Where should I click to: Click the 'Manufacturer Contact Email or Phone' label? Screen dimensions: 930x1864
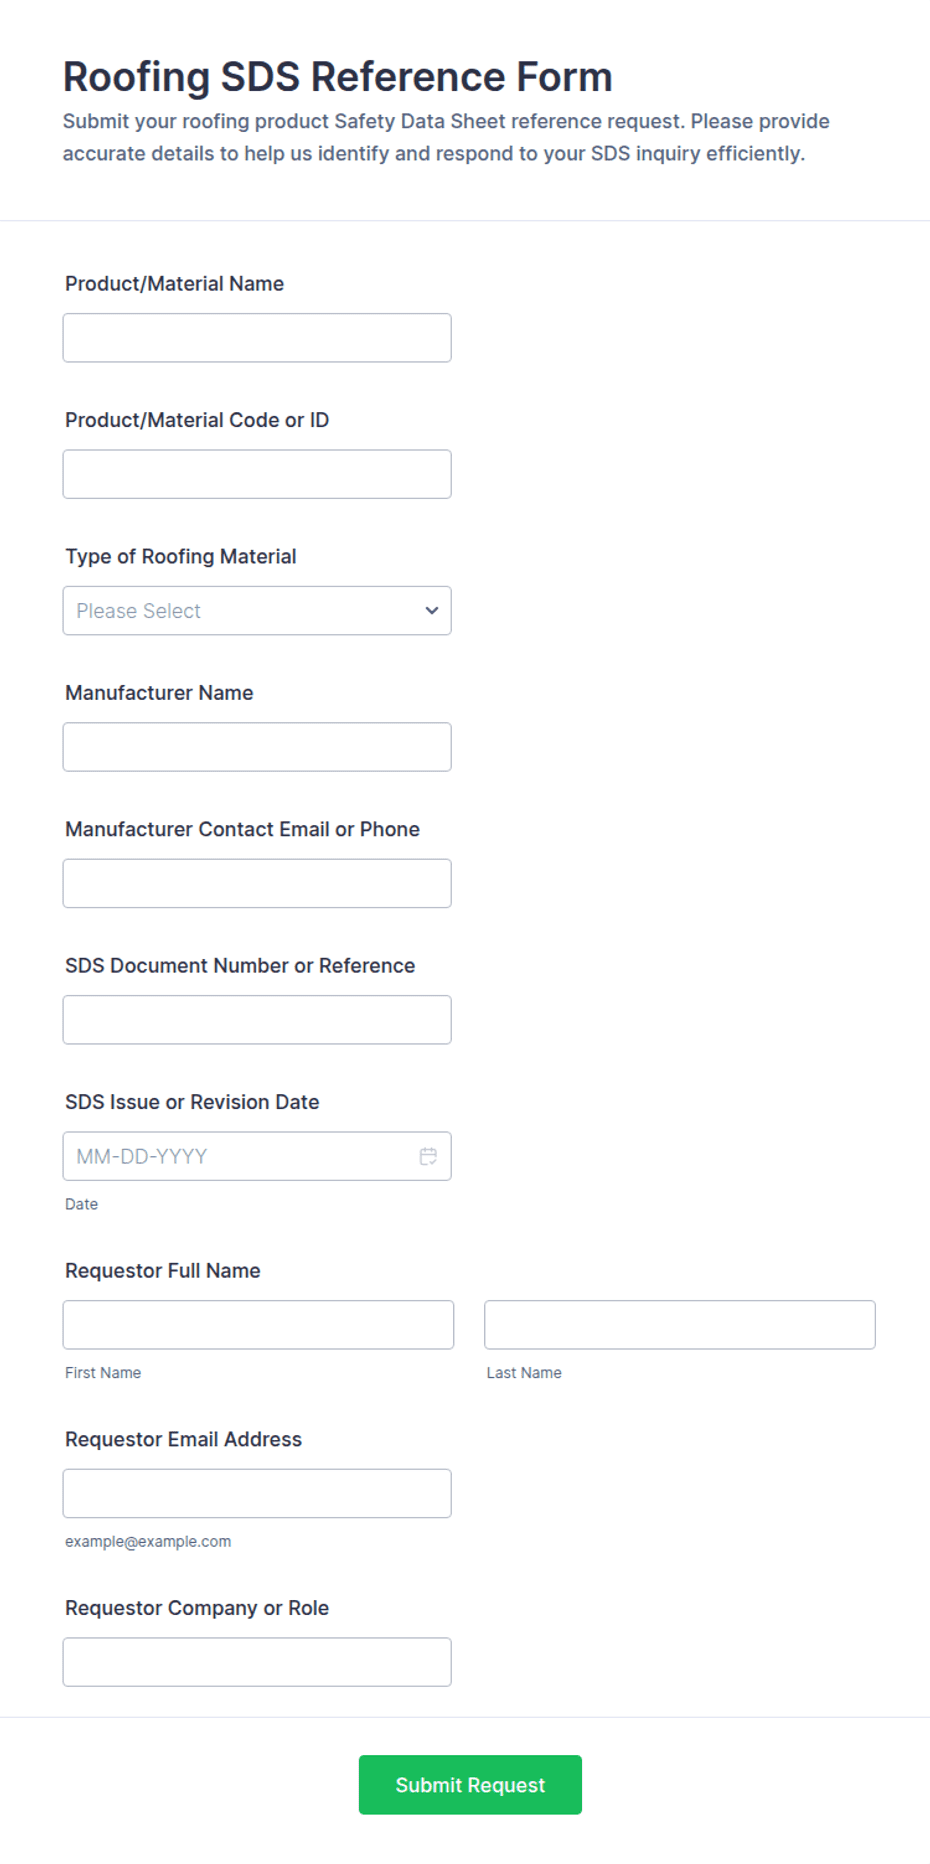242,829
